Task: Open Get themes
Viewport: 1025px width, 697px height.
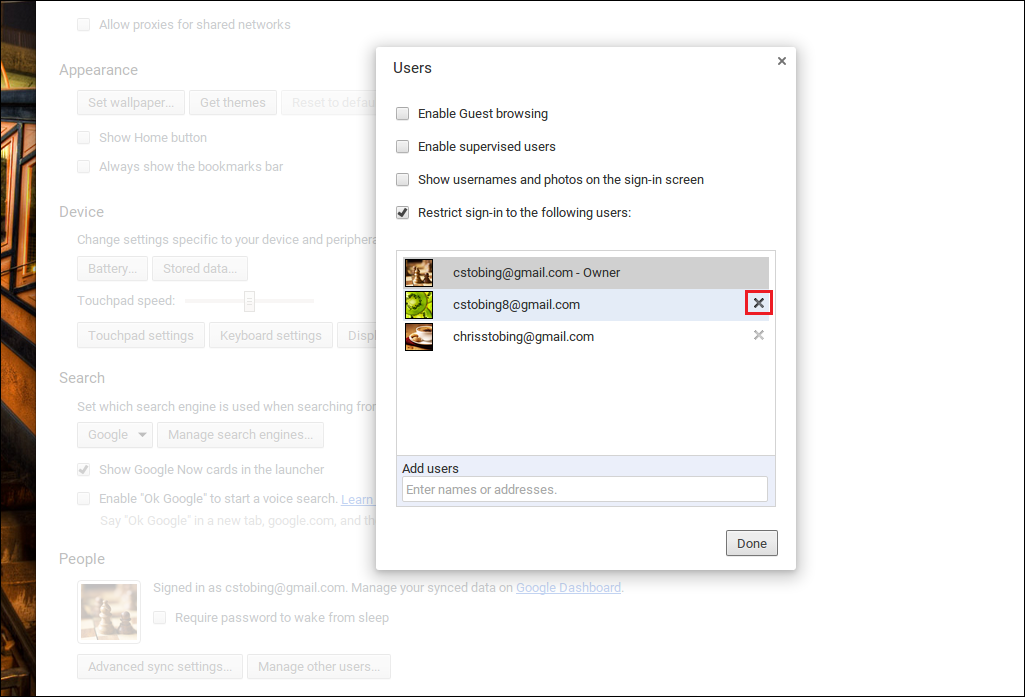Action: click(x=233, y=103)
